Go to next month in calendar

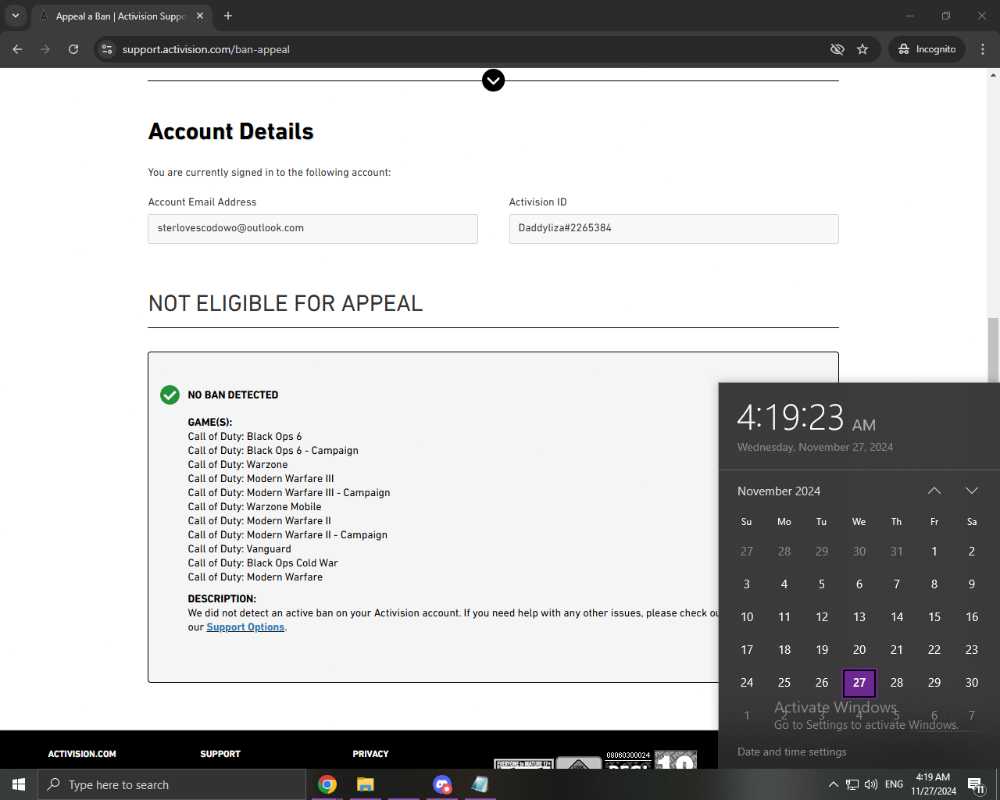point(971,491)
